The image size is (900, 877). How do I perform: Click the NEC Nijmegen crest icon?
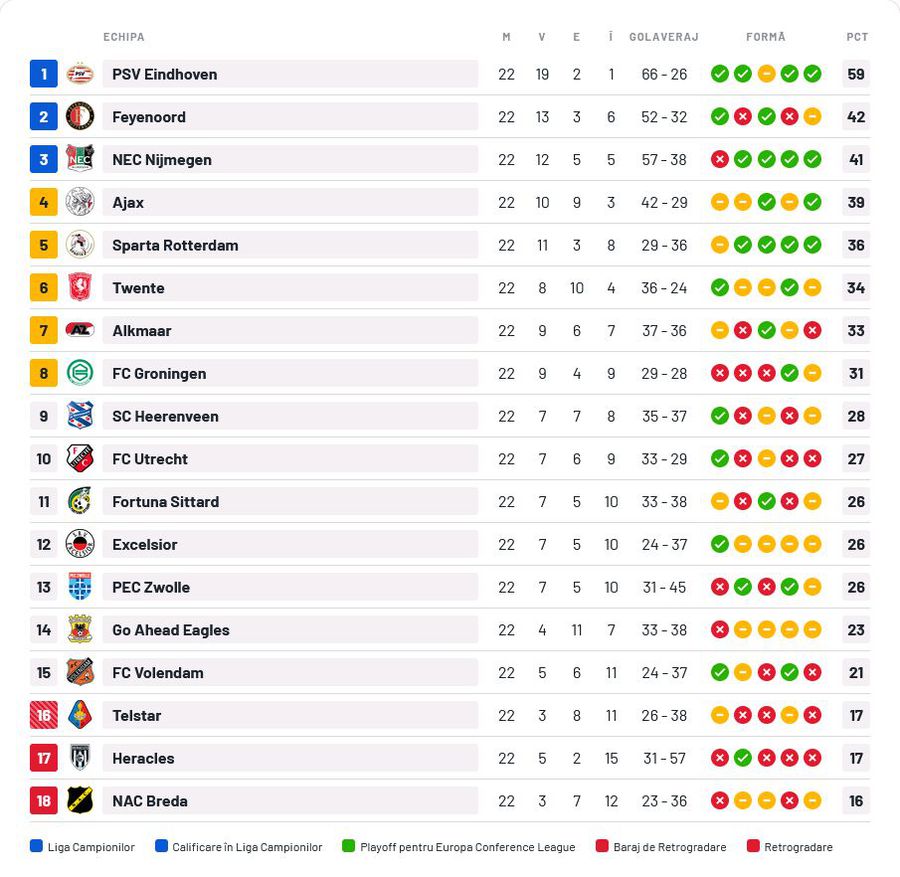[80, 159]
